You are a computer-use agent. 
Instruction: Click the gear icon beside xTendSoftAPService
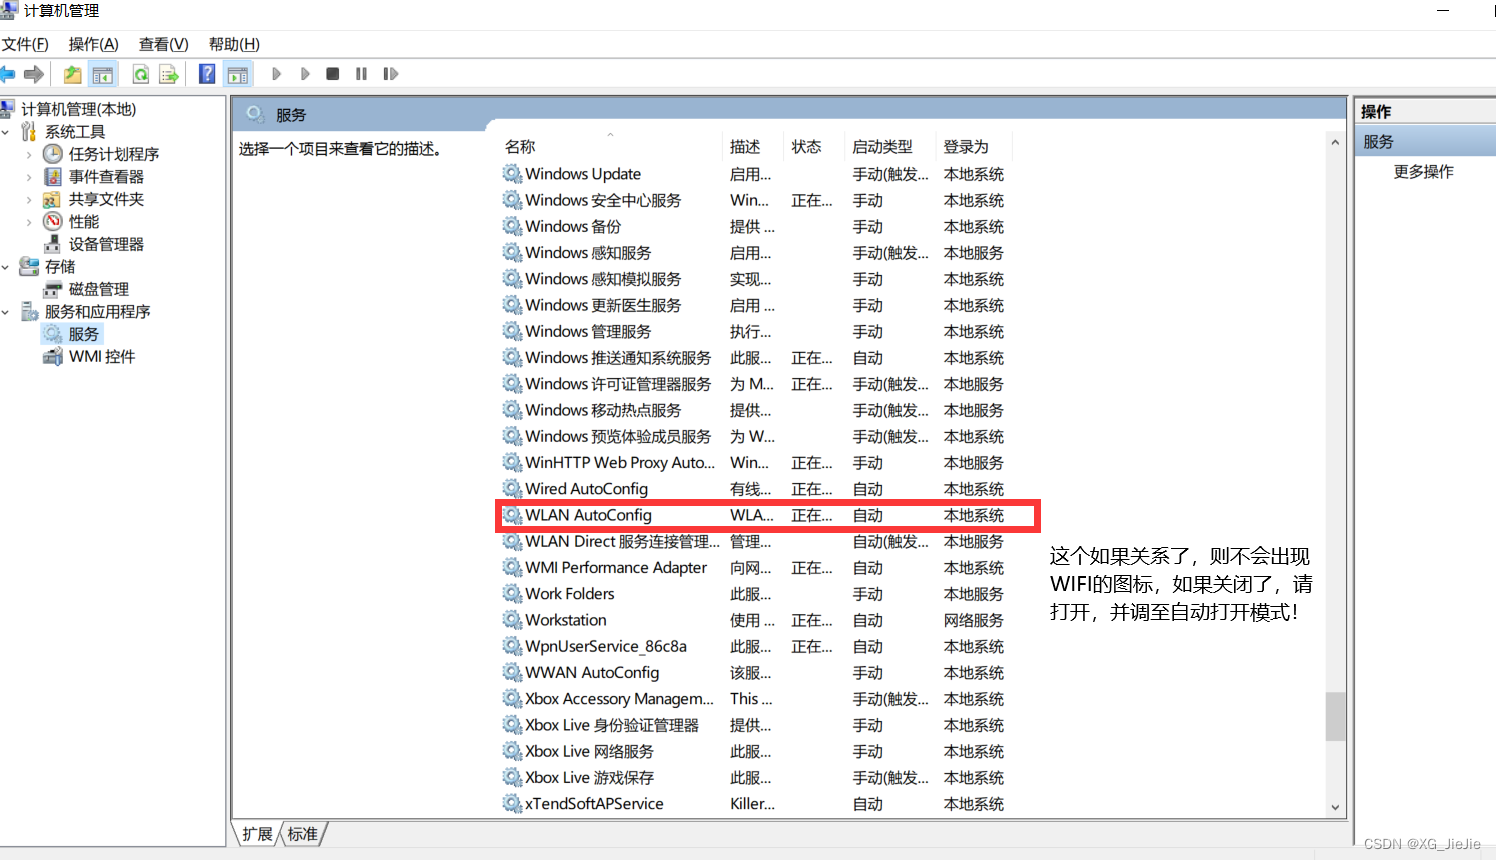click(x=512, y=804)
